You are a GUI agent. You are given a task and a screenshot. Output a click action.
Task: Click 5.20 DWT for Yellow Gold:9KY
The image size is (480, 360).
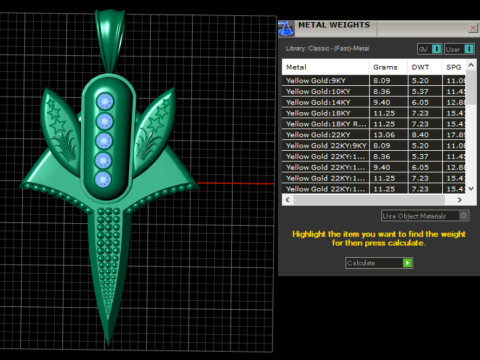tap(420, 80)
